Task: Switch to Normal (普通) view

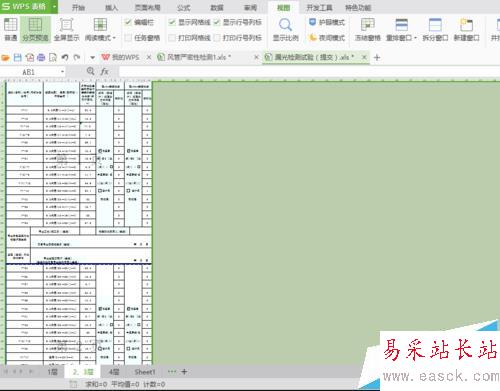Action: [x=10, y=29]
